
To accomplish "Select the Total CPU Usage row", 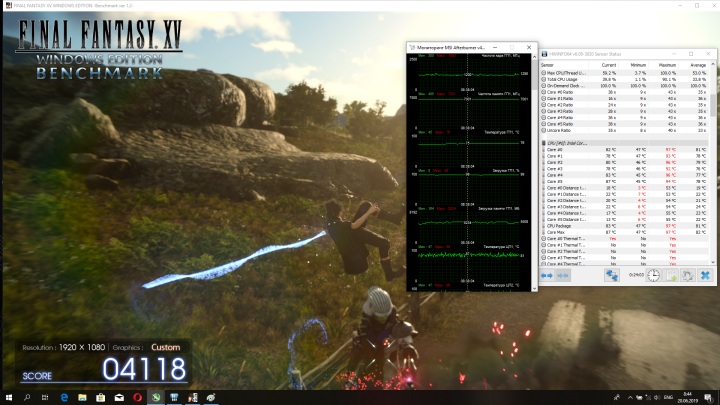I will [x=624, y=79].
